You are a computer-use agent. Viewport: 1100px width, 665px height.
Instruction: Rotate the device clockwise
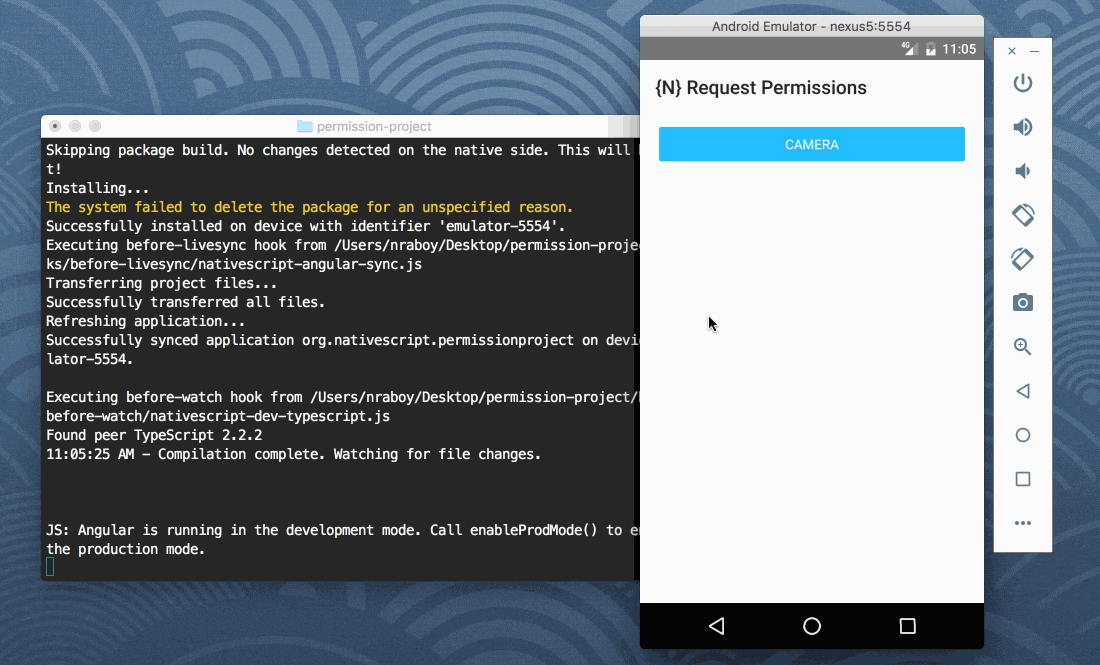[x=1022, y=259]
